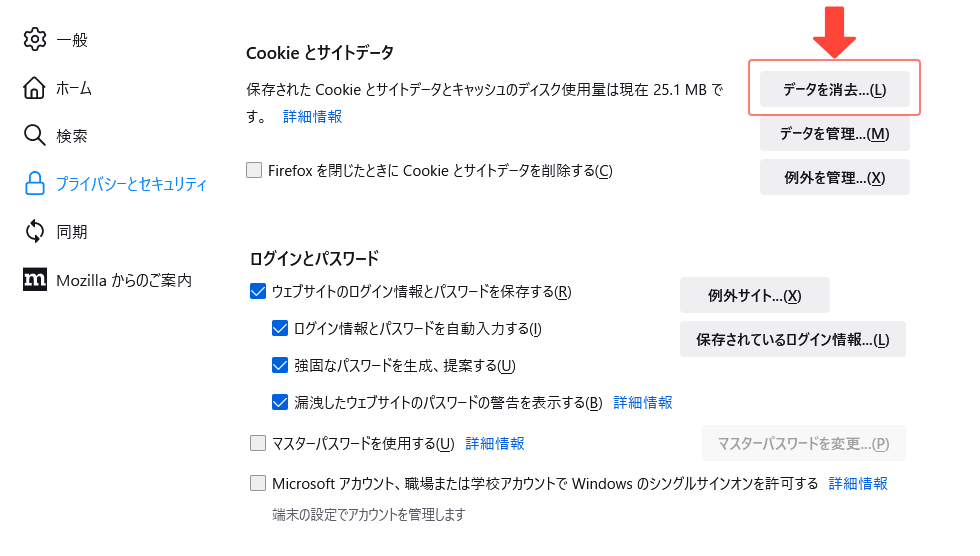This screenshot has height=556, width=980.
Task: Toggle breached website password alerts checkbox
Action: [280, 402]
